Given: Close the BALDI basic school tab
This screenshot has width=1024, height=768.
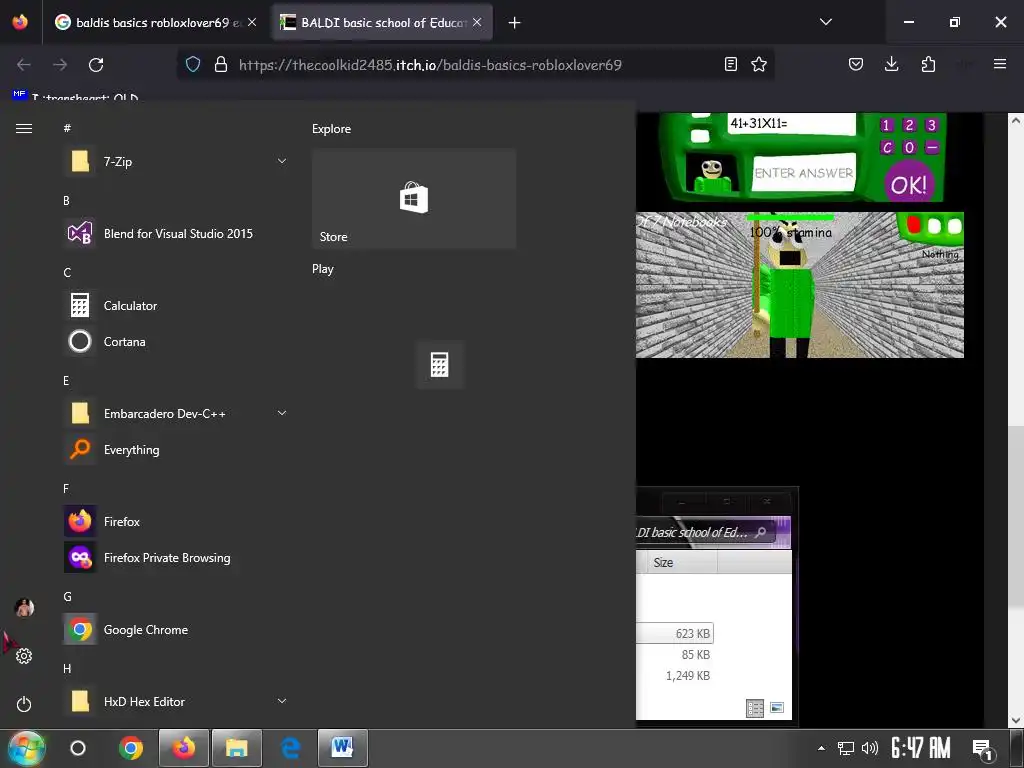Looking at the screenshot, I should (x=477, y=22).
